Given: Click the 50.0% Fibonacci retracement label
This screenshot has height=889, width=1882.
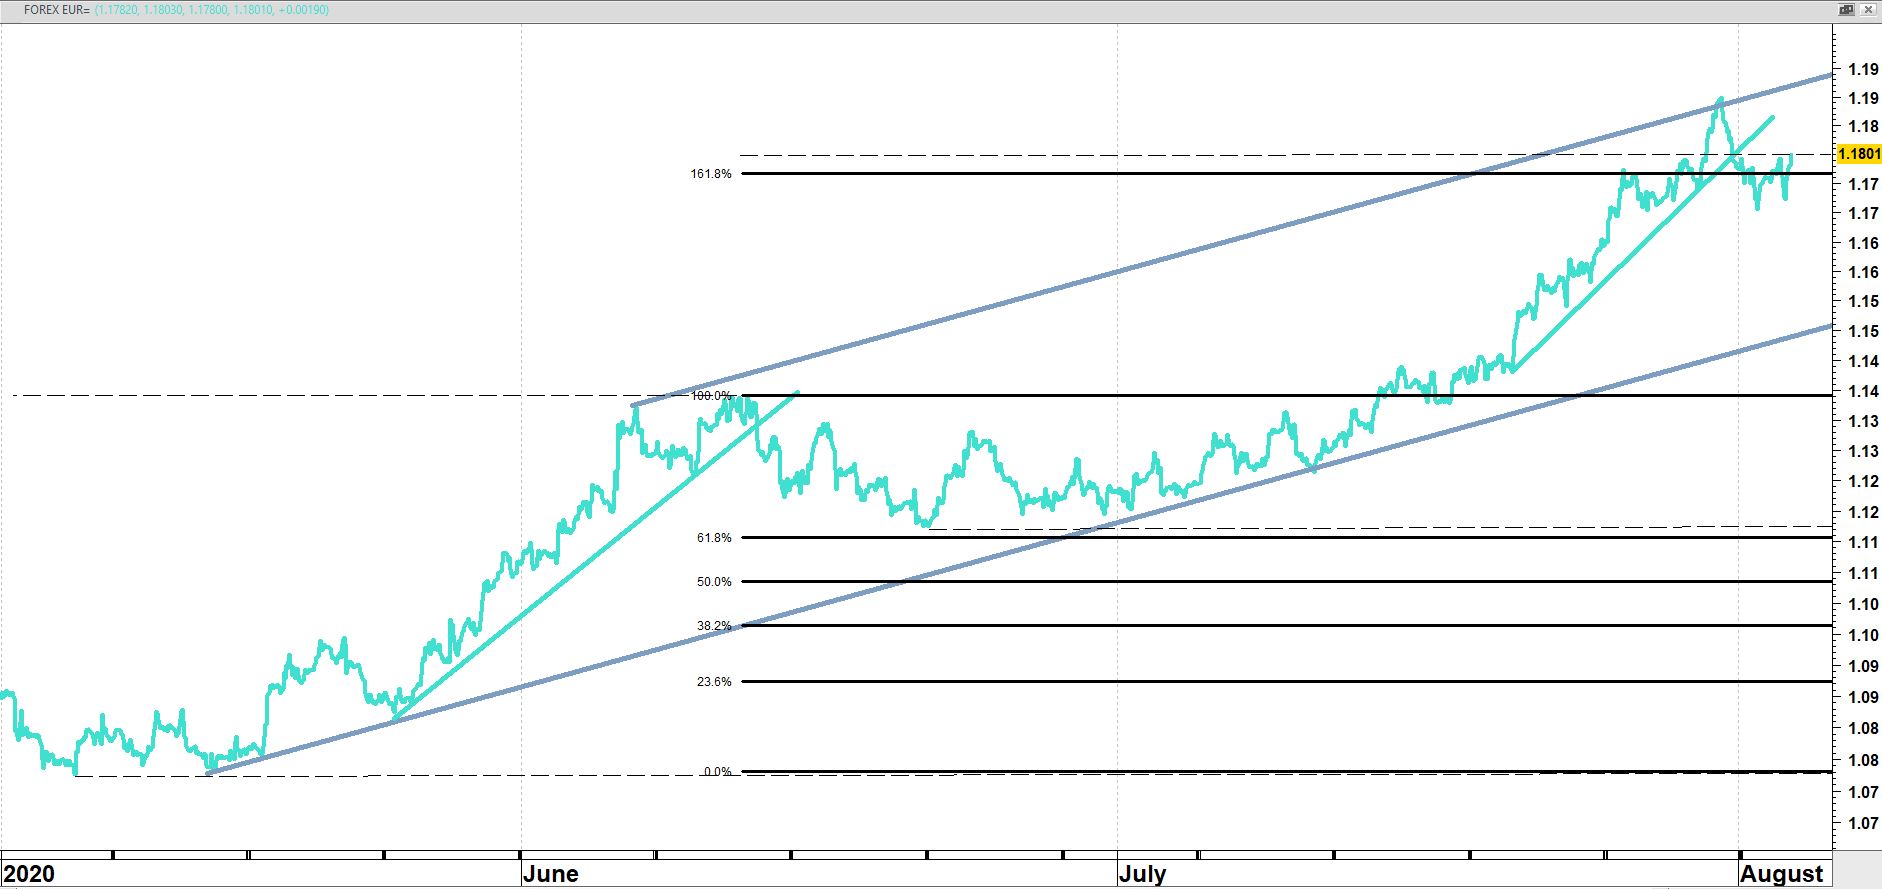Looking at the screenshot, I should pos(714,582).
